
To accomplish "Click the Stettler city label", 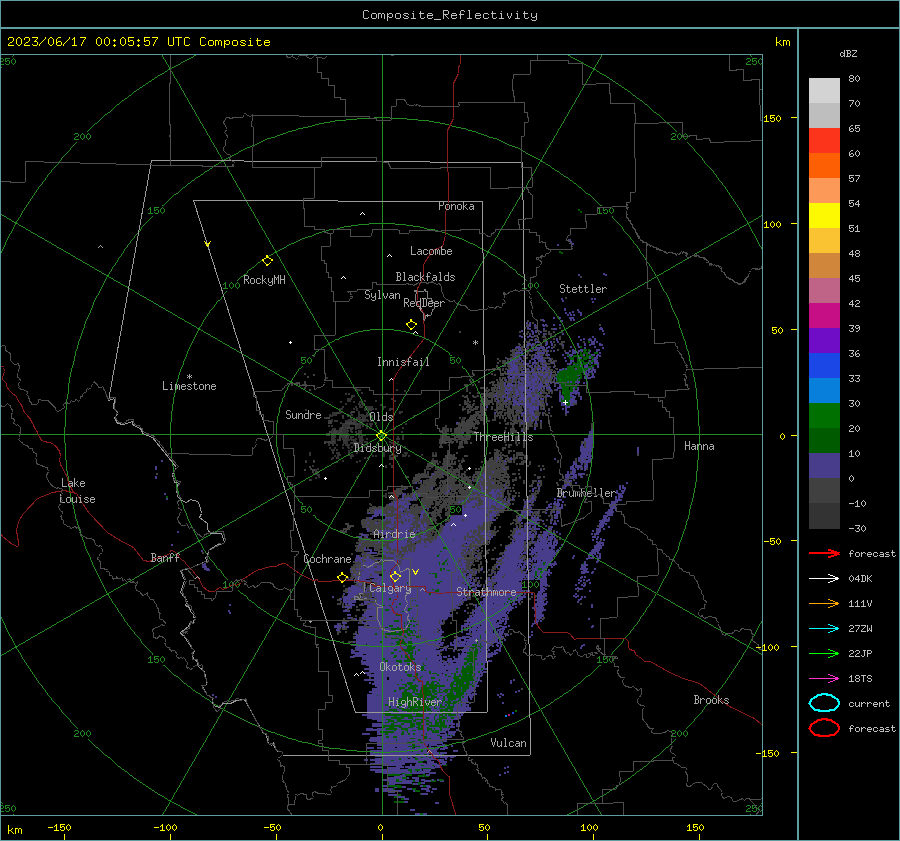I will coord(583,289).
